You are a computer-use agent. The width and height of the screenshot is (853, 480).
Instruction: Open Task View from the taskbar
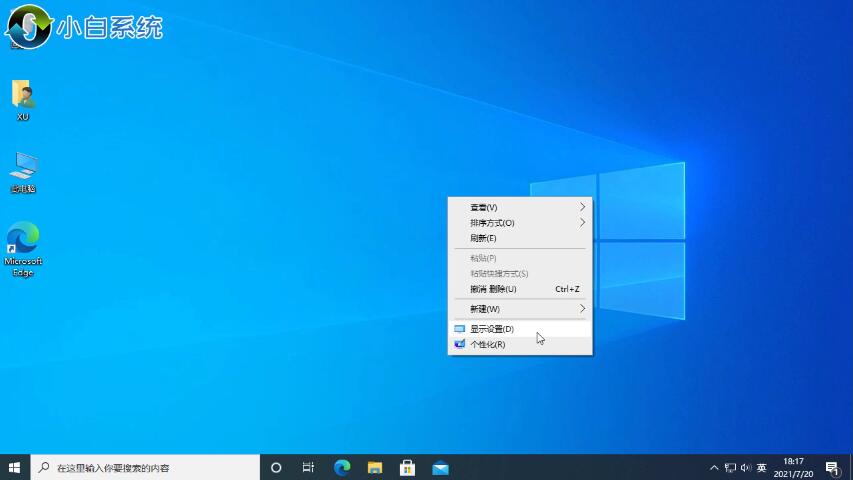308,467
